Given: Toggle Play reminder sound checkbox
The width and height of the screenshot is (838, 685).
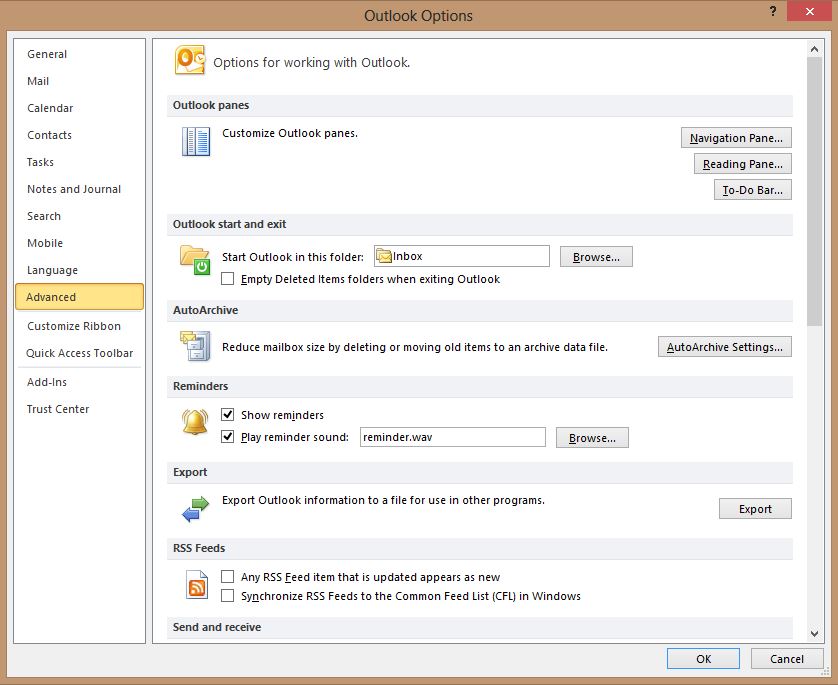Looking at the screenshot, I should point(228,437).
